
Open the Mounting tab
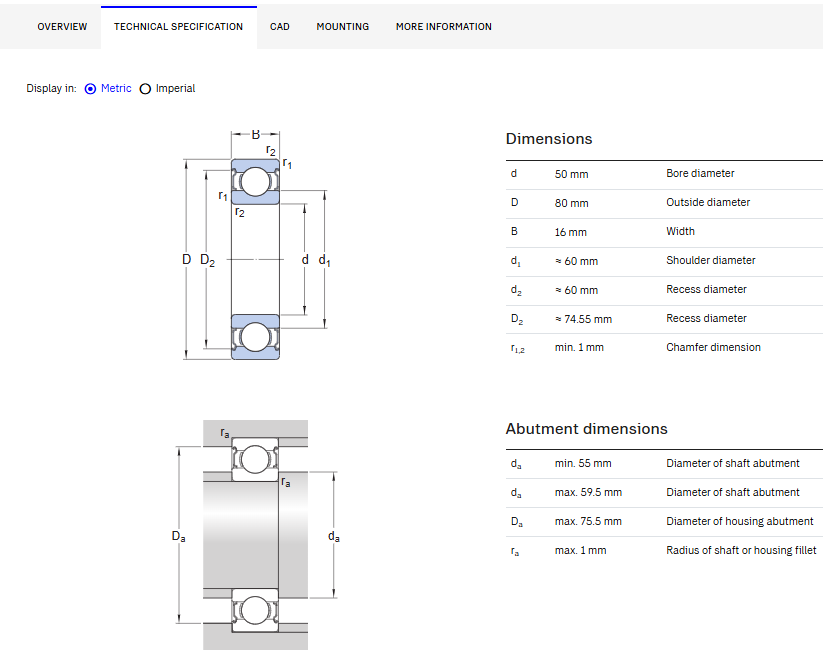[x=343, y=27]
